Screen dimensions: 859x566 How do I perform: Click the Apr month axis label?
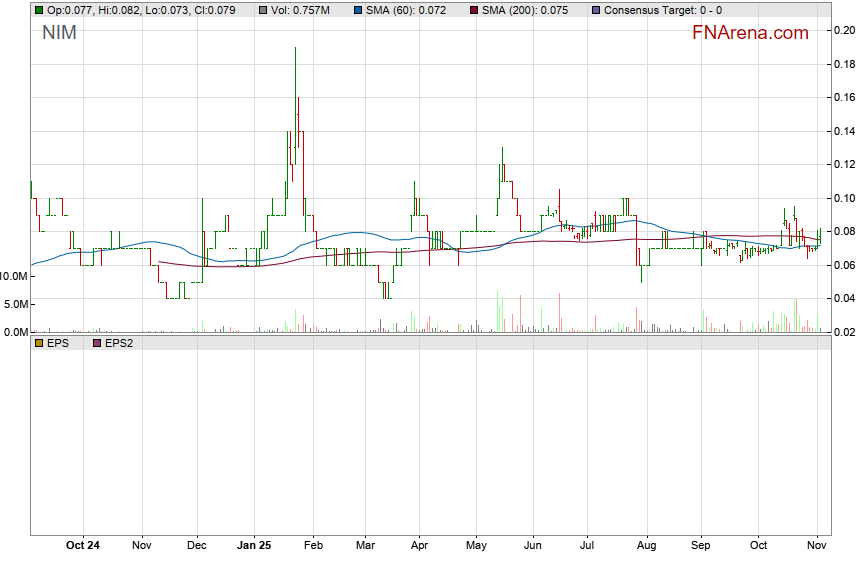419,546
